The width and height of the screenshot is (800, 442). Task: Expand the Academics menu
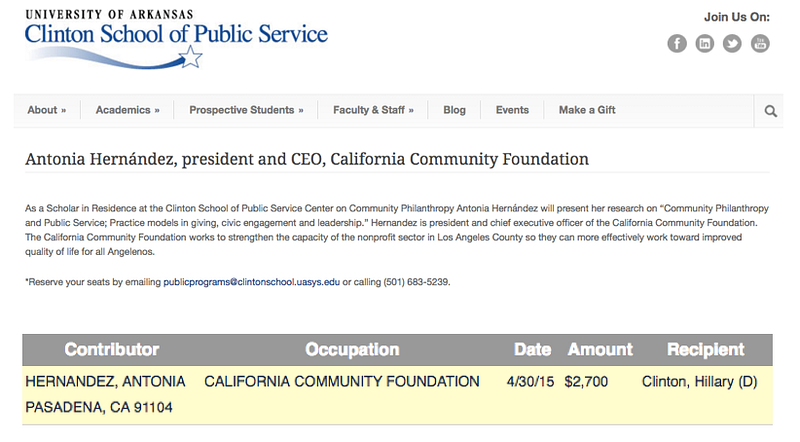tap(128, 110)
